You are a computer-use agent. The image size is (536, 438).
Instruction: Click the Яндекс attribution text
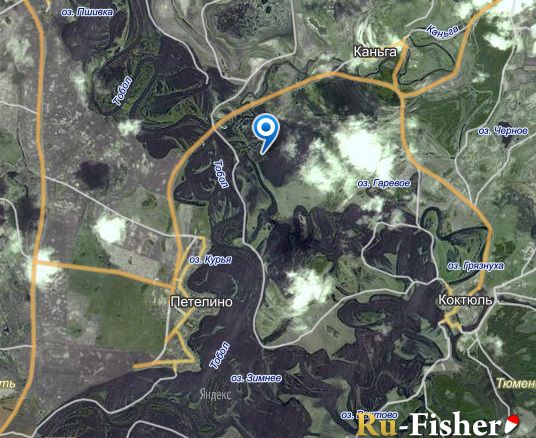click(215, 395)
